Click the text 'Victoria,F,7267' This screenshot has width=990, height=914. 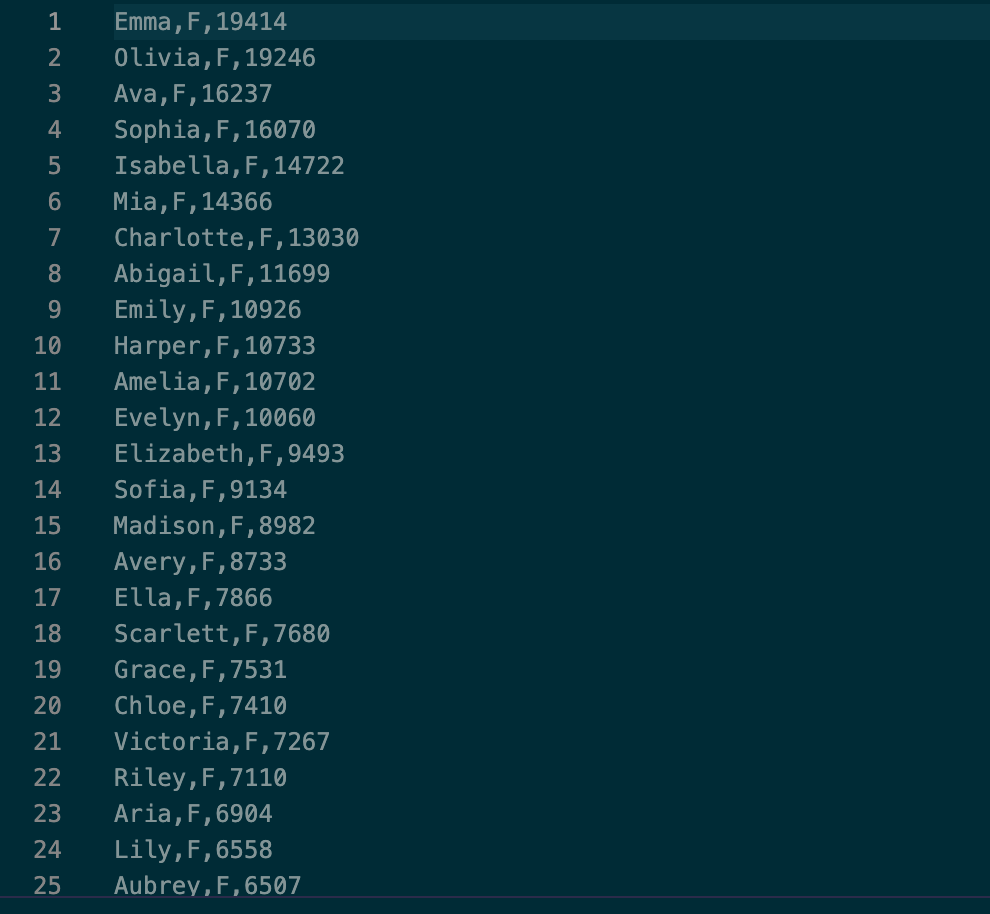222,742
